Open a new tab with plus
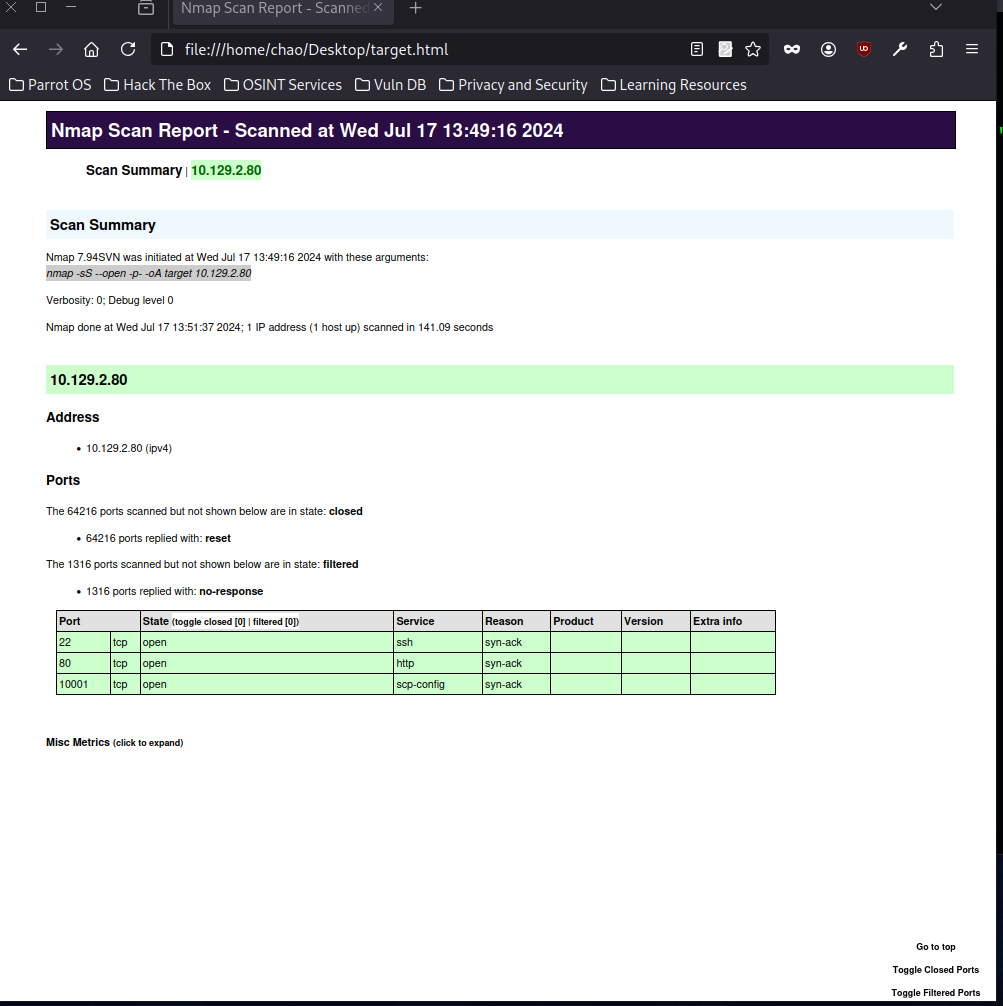Image resolution: width=1003 pixels, height=1006 pixels. tap(416, 8)
